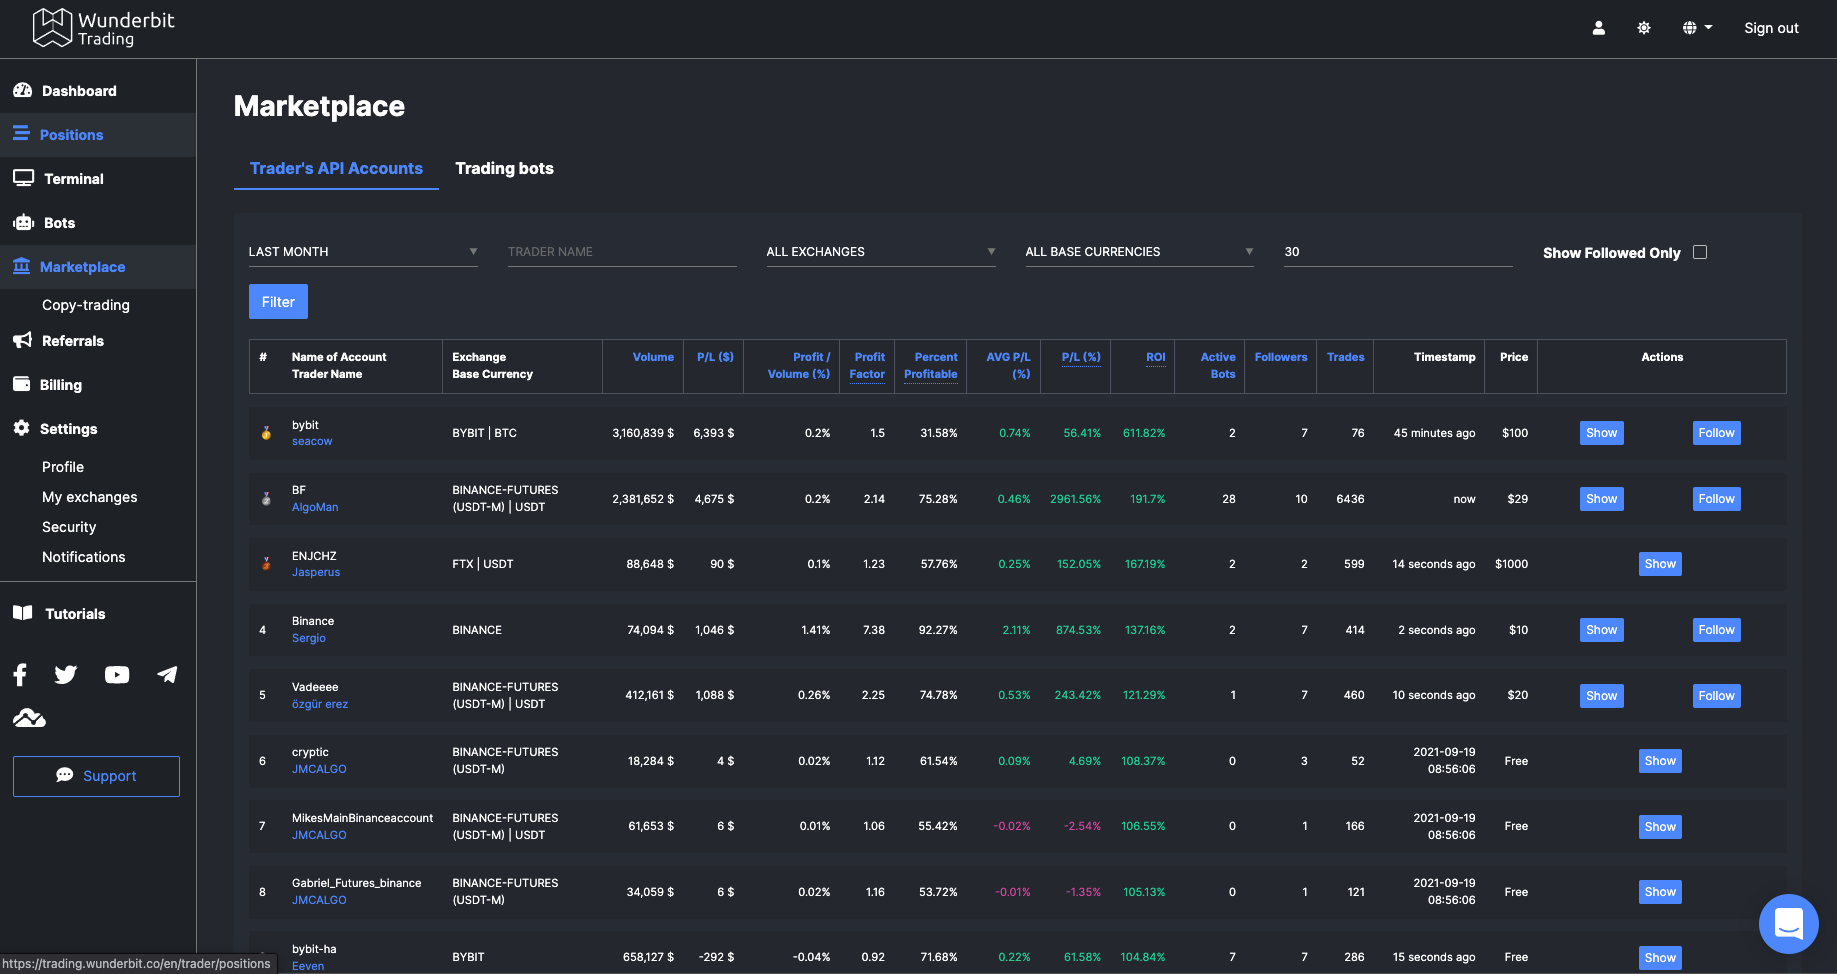Click the Support button
The image size is (1837, 974).
pos(96,776)
